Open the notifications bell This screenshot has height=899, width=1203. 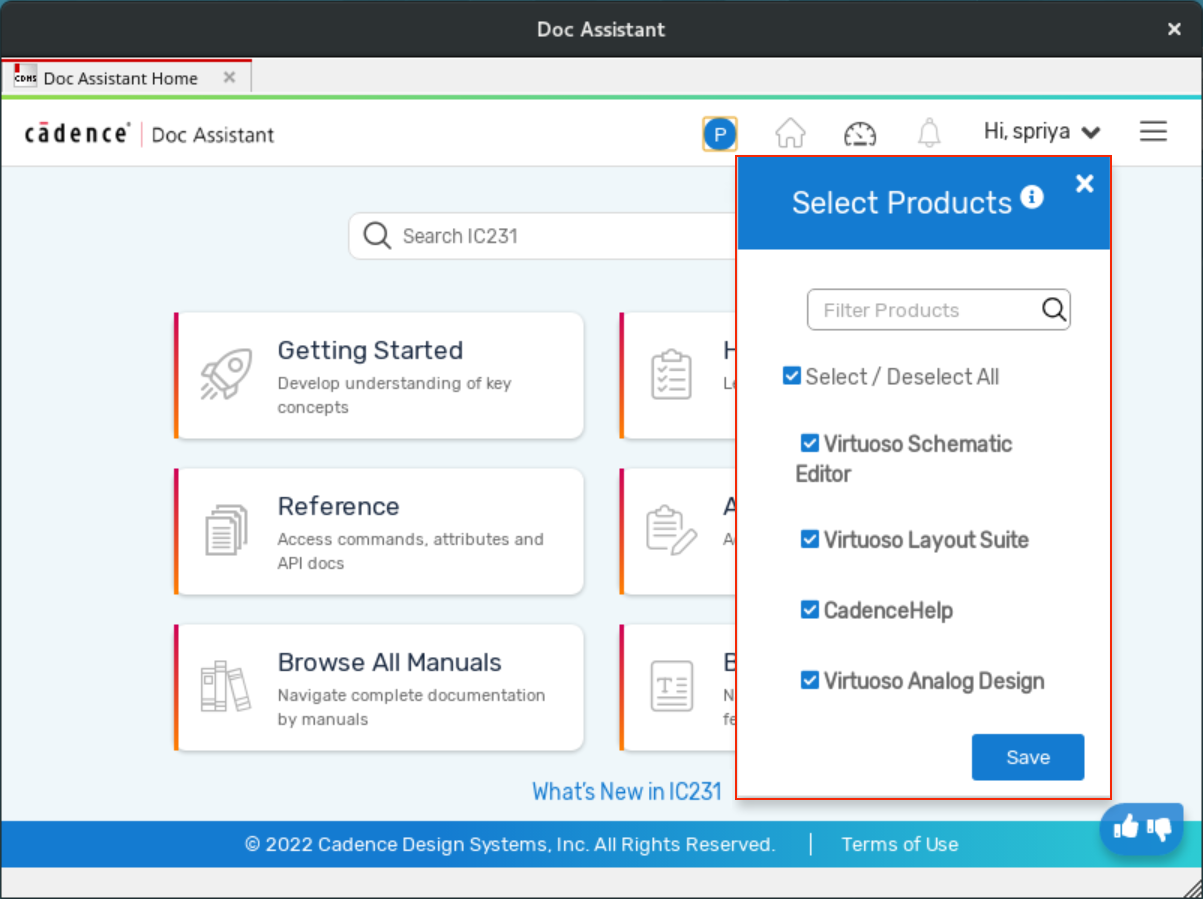pos(929,133)
